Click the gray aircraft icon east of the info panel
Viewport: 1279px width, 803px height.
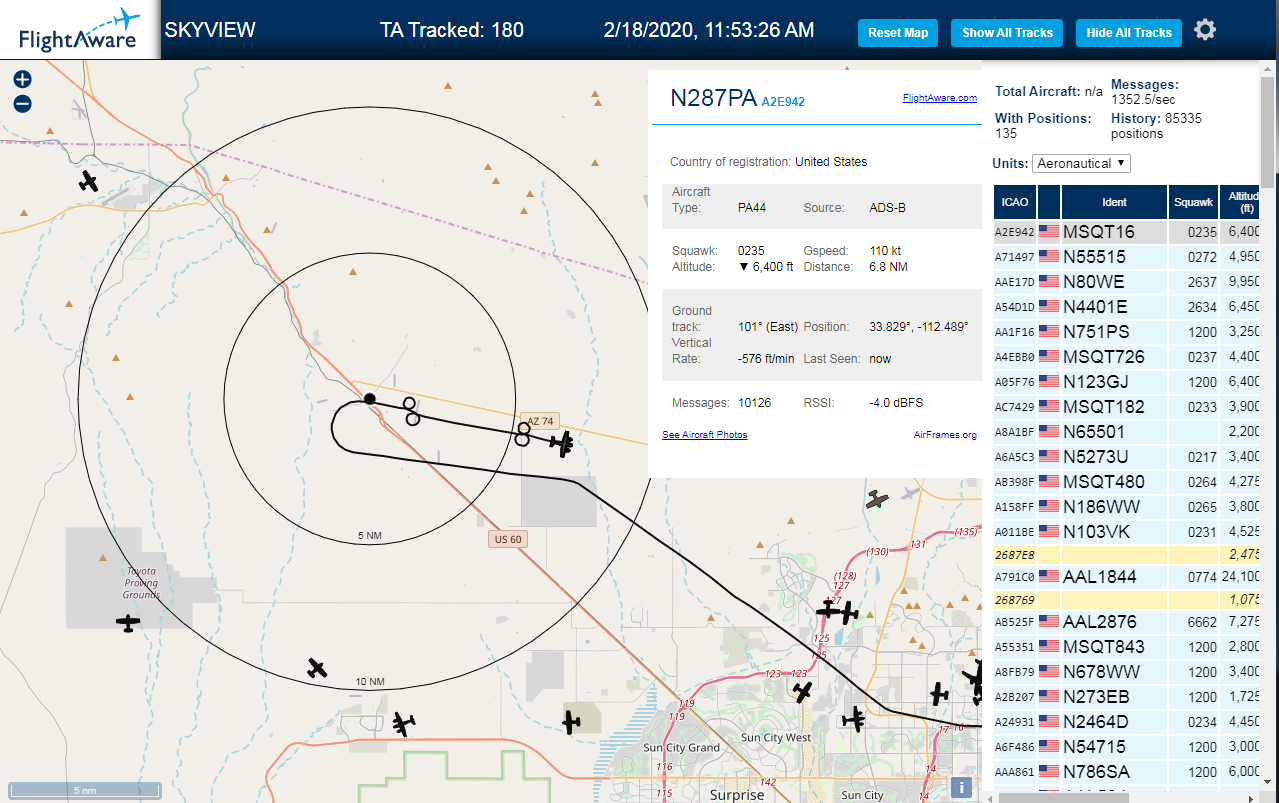click(x=877, y=499)
